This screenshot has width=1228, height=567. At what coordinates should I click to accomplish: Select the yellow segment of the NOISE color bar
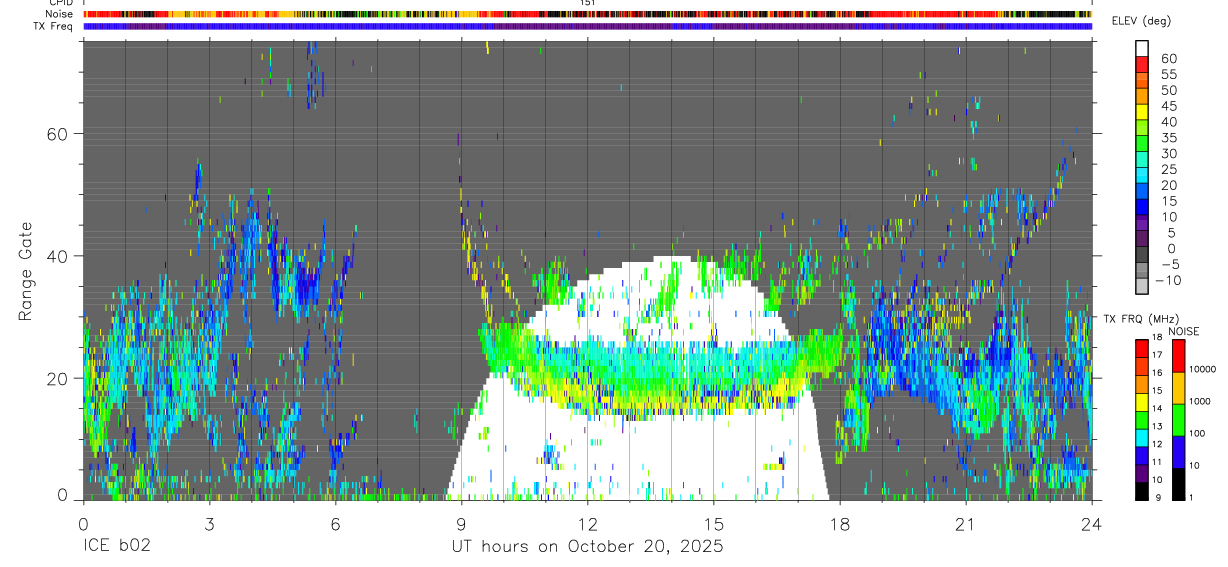pyautogui.click(x=1178, y=388)
